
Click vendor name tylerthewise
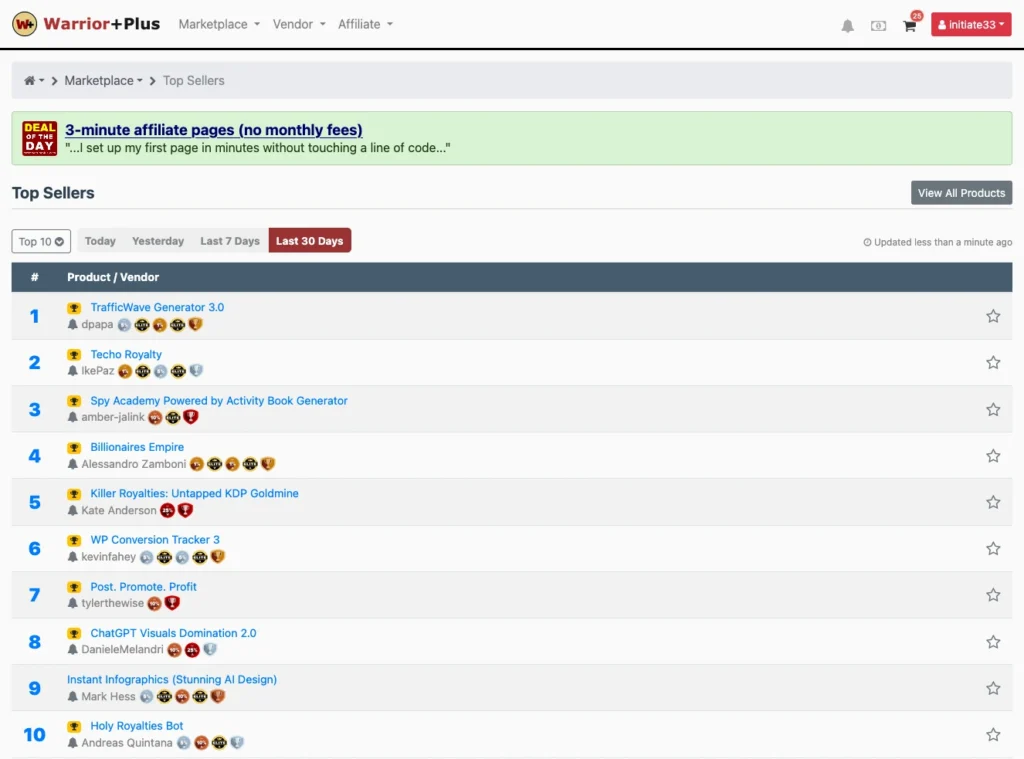(112, 604)
